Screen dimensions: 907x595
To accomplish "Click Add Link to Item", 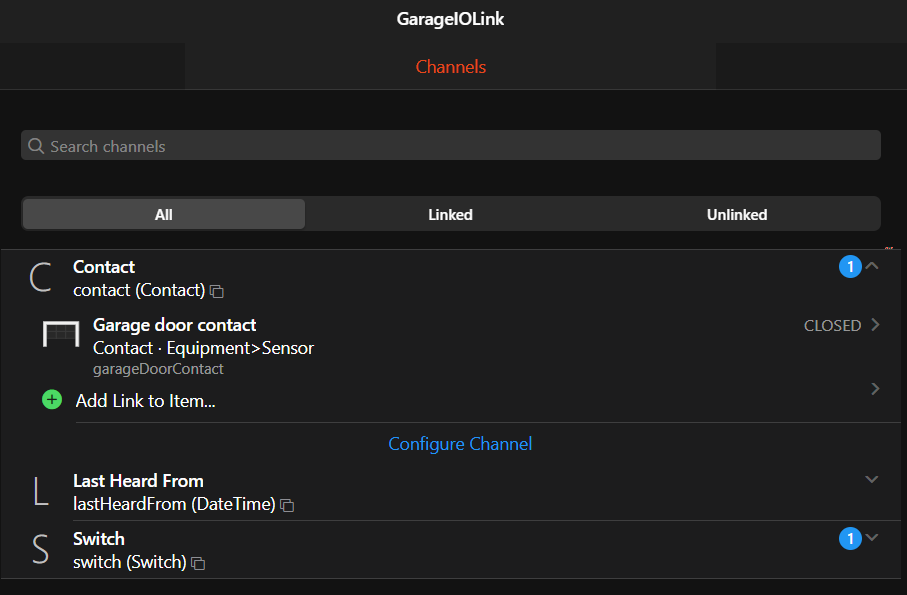I will pyautogui.click(x=146, y=401).
